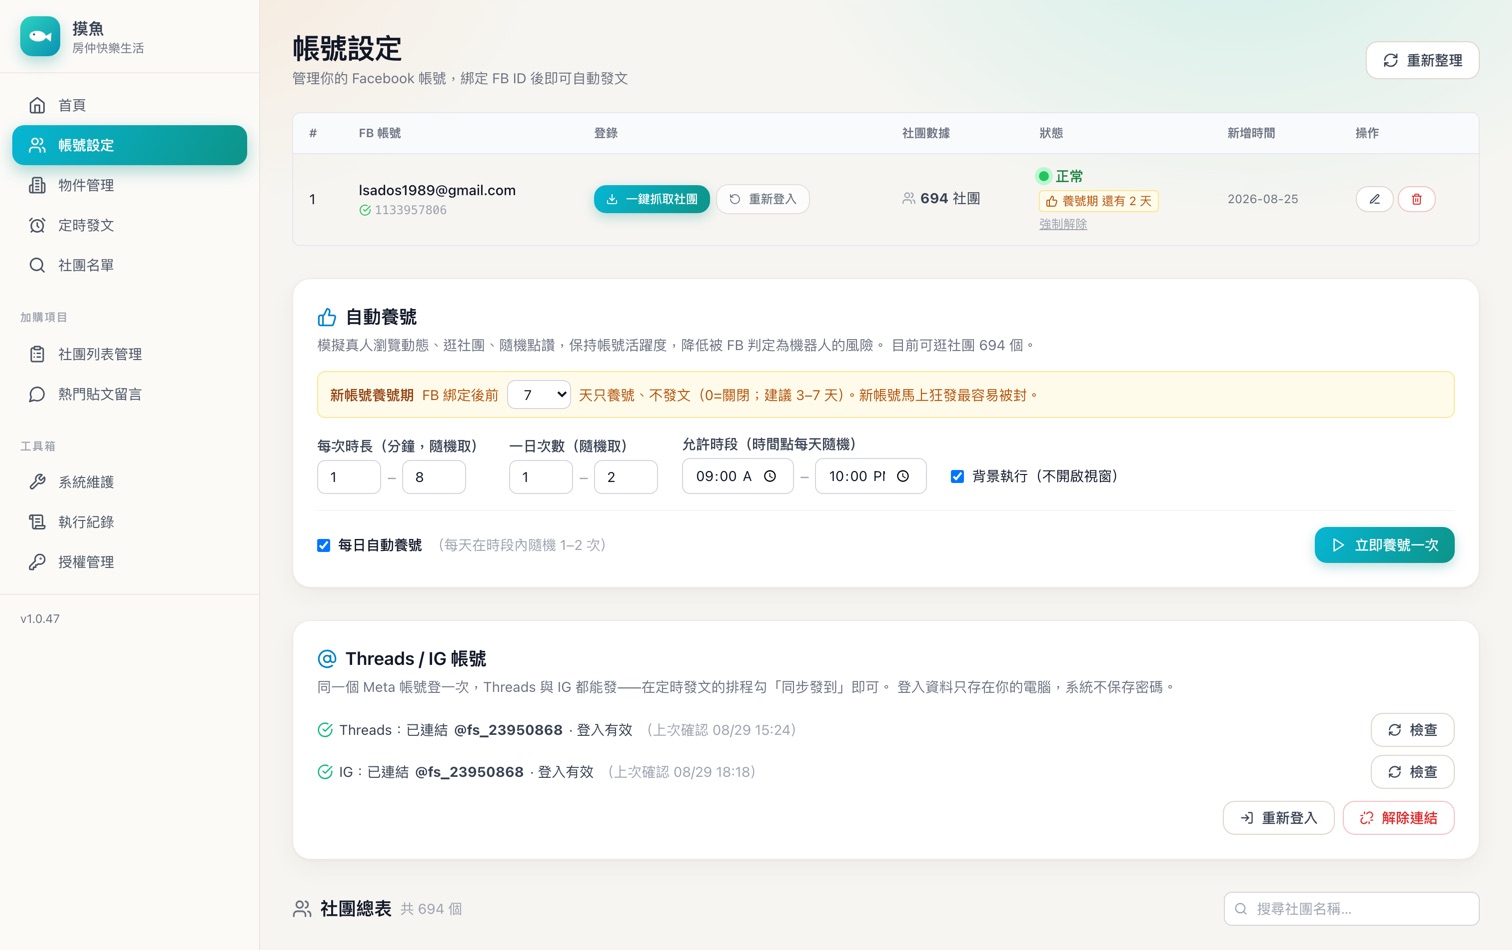Click the @ icon beside Threads / IG 帳號
The image size is (1512, 950).
(327, 658)
